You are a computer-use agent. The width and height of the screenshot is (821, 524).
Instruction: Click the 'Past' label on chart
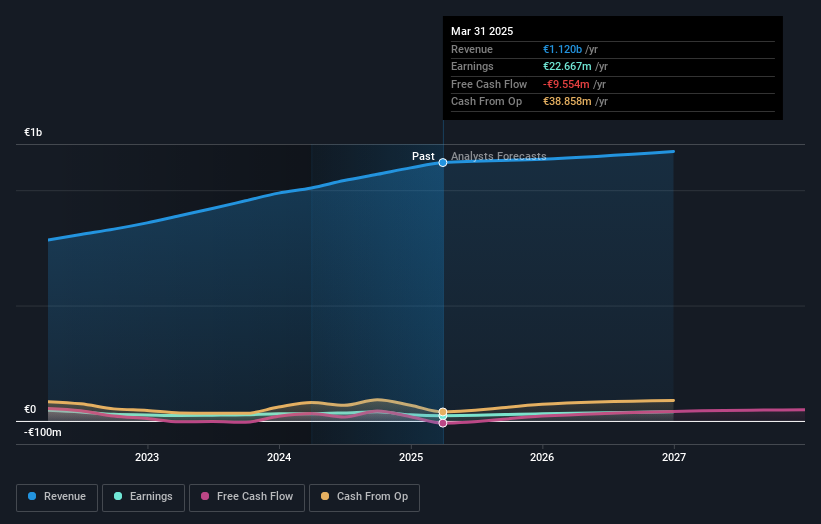pyautogui.click(x=423, y=156)
